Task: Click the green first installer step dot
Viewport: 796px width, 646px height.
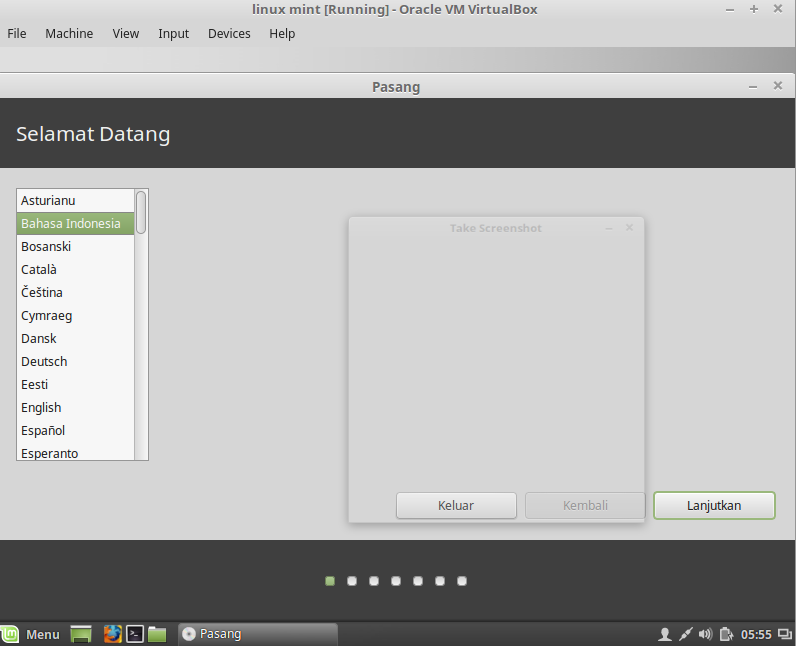Action: (x=330, y=581)
